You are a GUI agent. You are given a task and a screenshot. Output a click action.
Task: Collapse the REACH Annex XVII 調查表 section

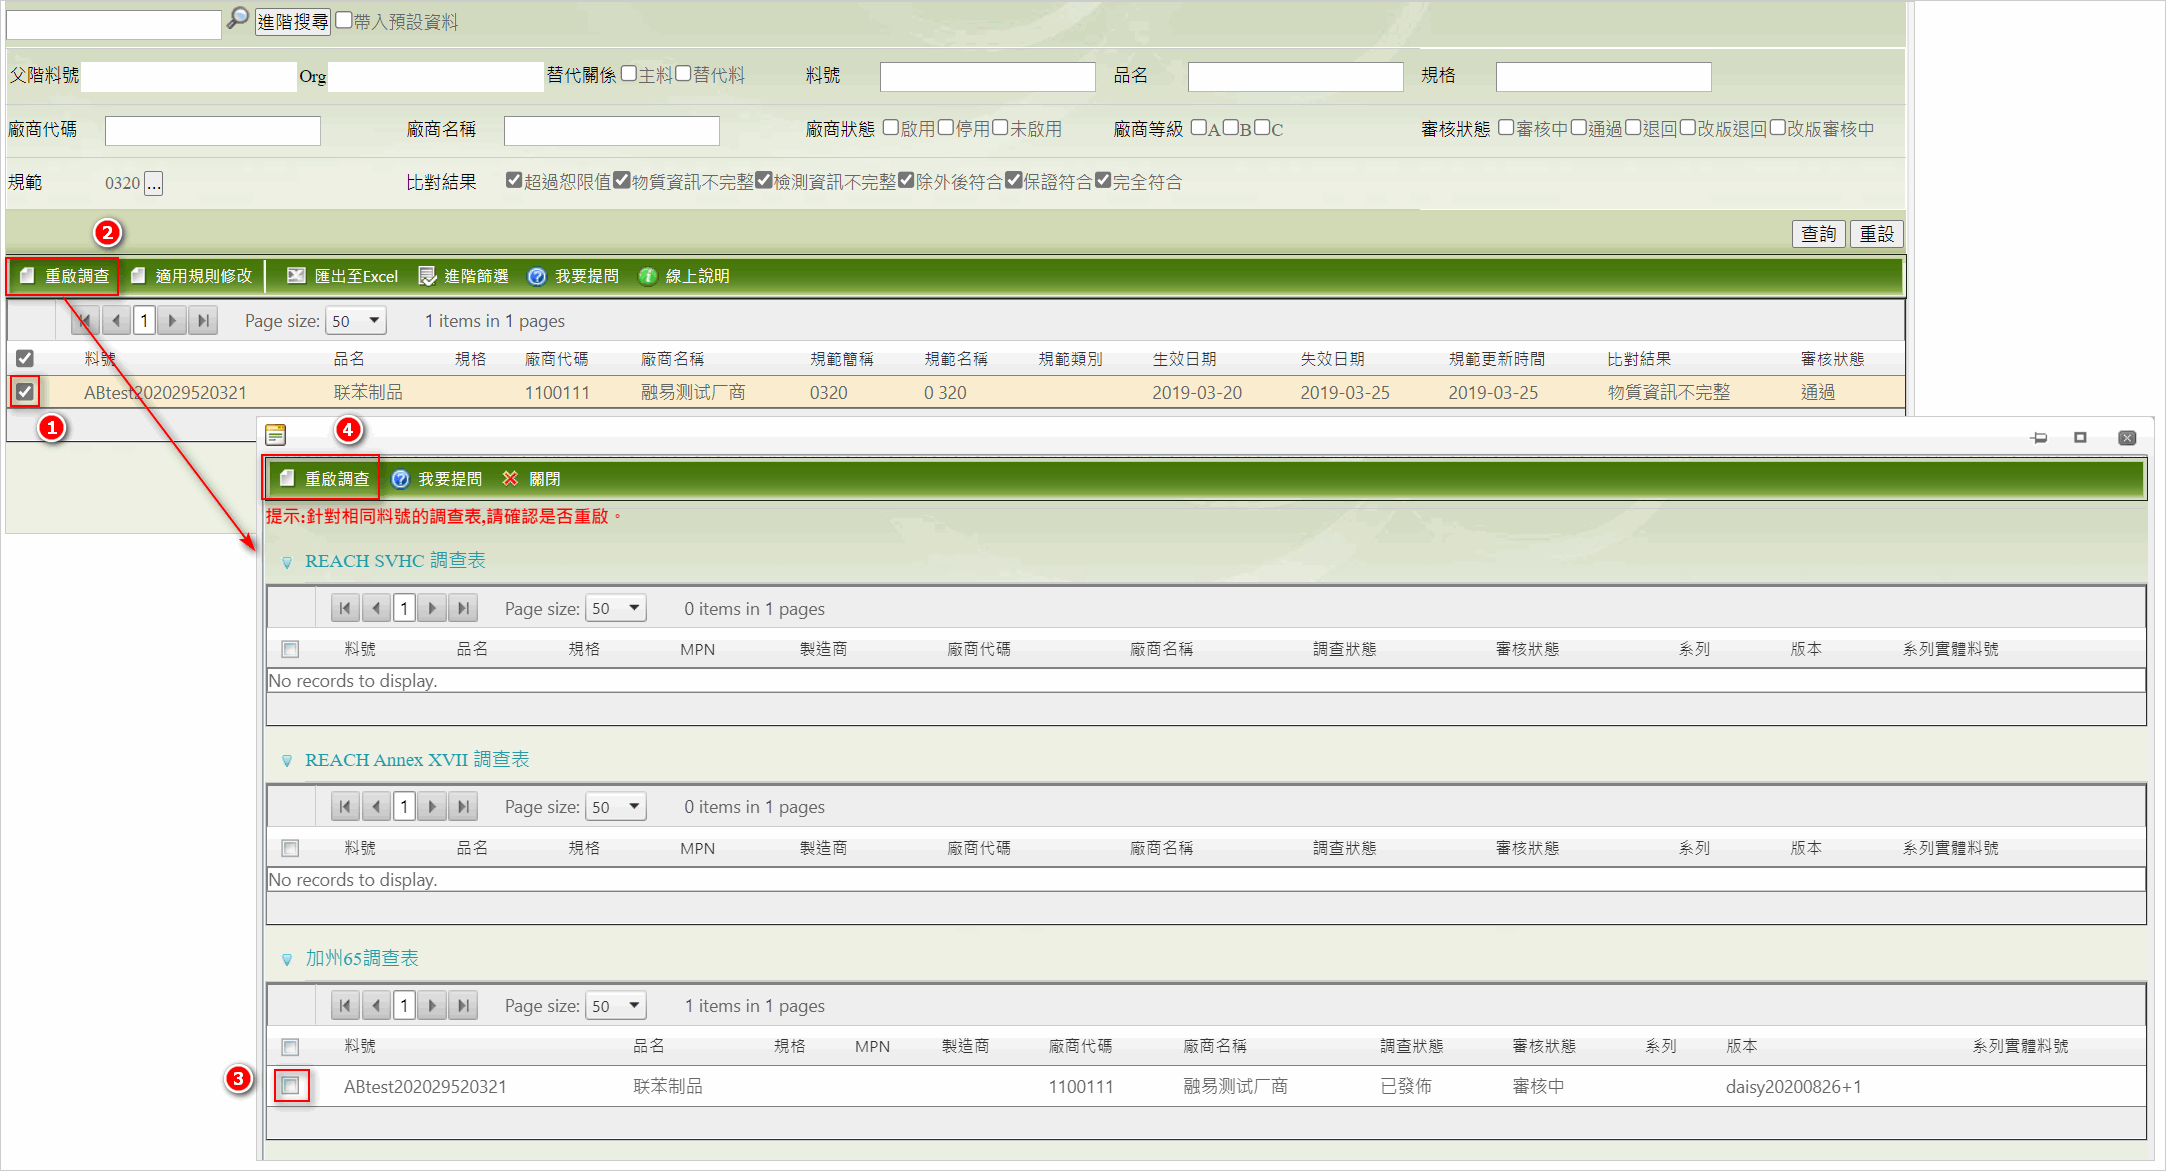pos(287,761)
